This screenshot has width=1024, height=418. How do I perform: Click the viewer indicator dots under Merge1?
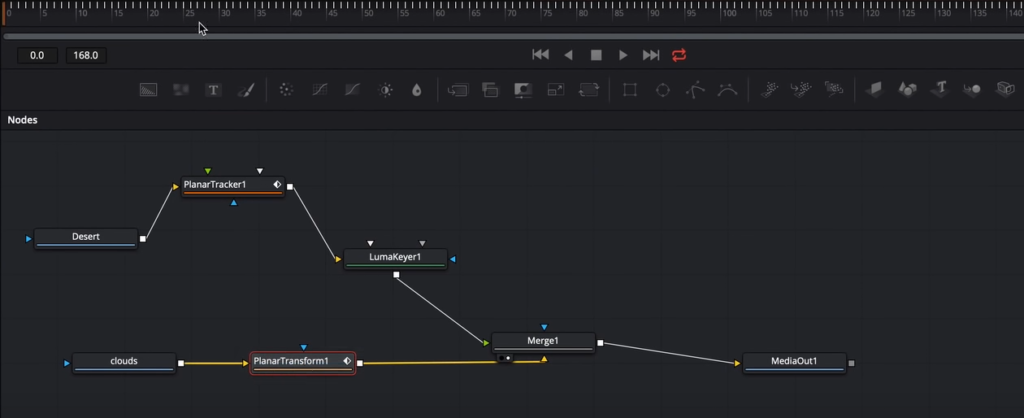505,358
